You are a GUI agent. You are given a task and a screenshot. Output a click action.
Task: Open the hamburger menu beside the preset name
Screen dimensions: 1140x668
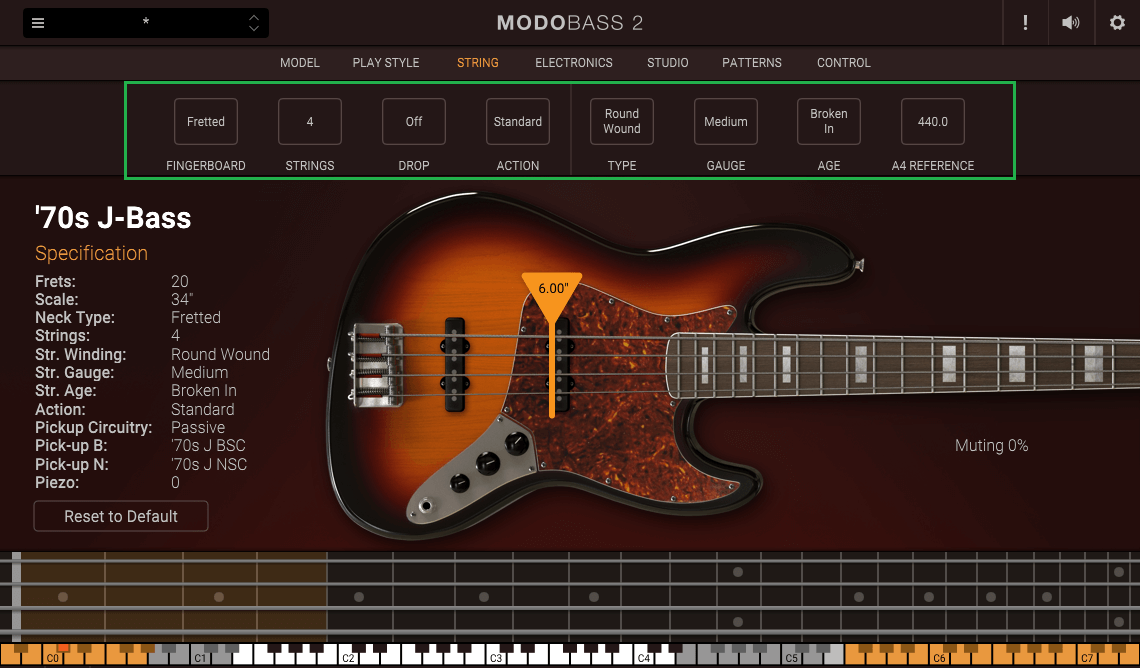pyautogui.click(x=38, y=23)
